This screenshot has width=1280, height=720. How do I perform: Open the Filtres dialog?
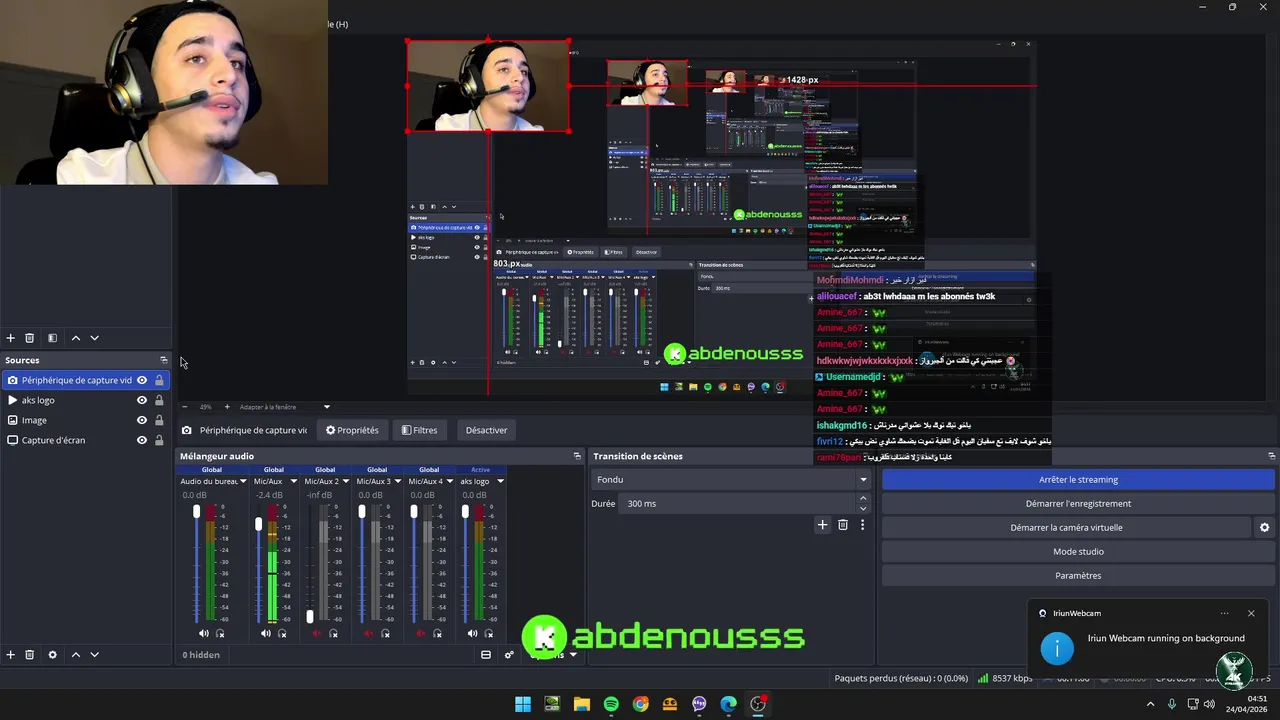420,430
